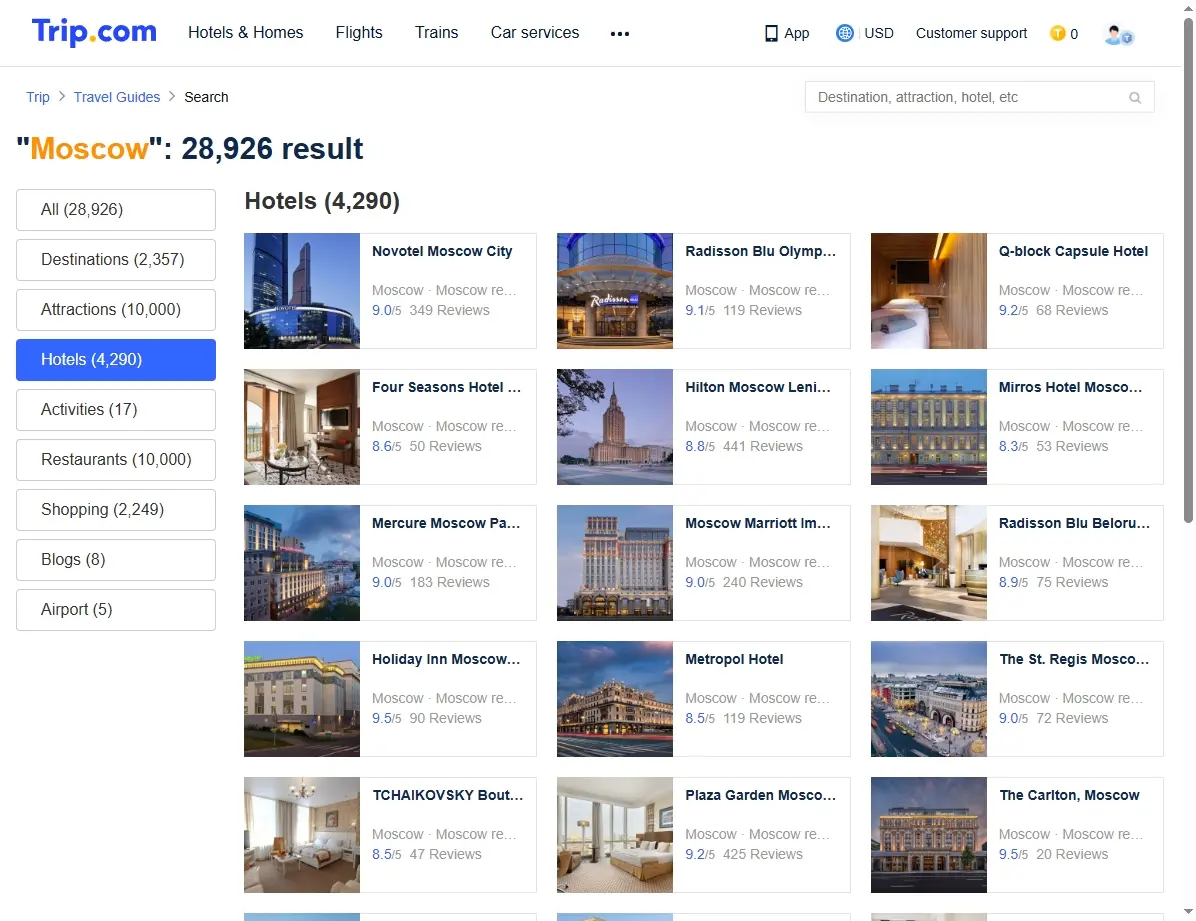Go to Trip breadcrumb link
1196x921 pixels.
(x=37, y=97)
